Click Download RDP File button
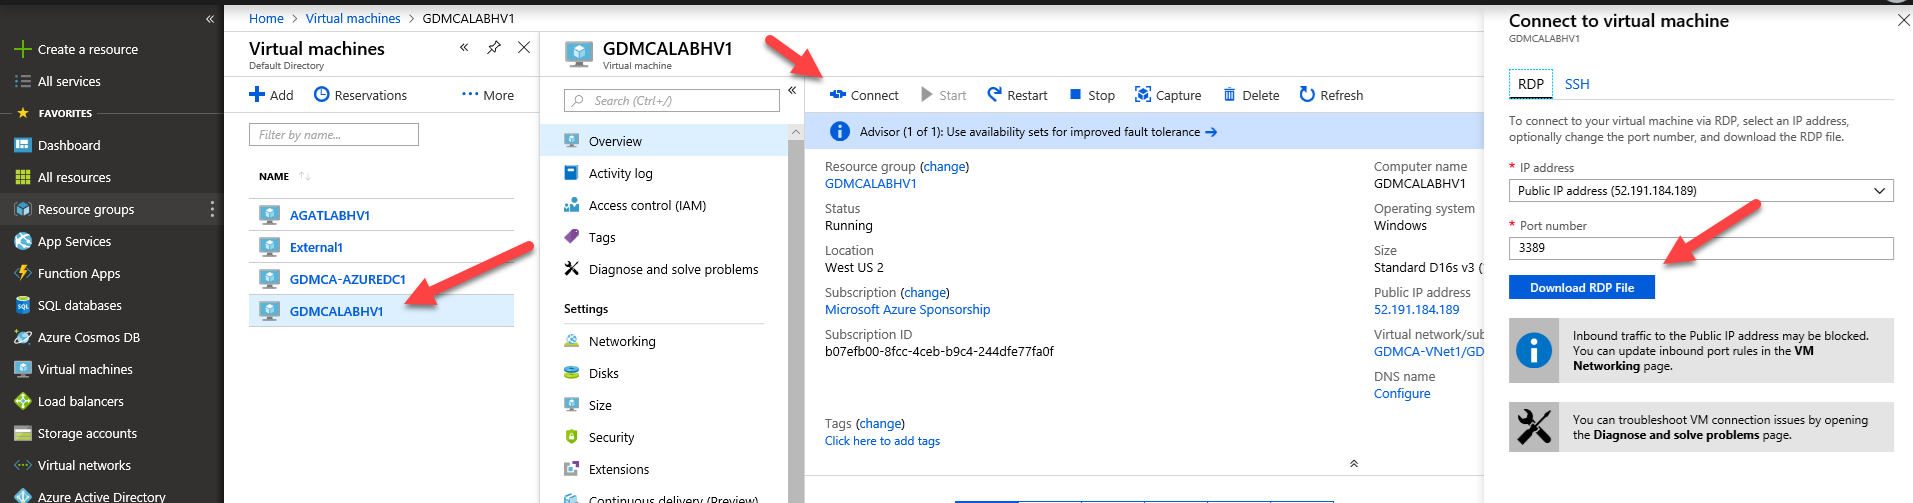This screenshot has width=1913, height=503. (1582, 287)
